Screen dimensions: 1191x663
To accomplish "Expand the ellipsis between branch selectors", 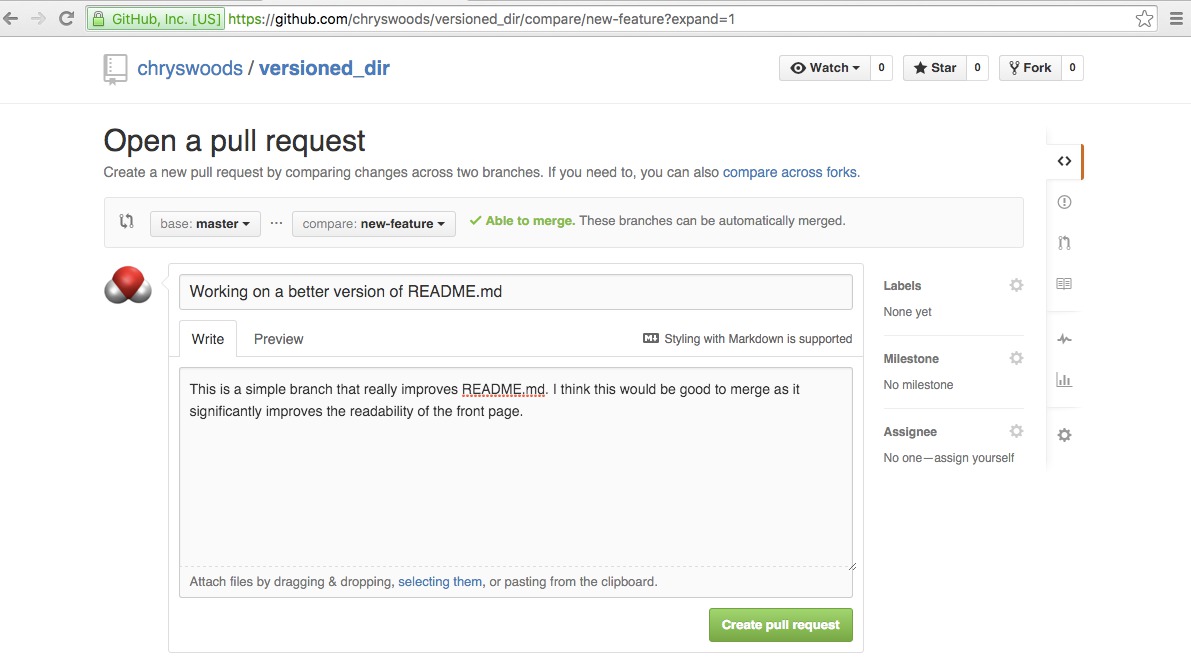I will click(276, 223).
